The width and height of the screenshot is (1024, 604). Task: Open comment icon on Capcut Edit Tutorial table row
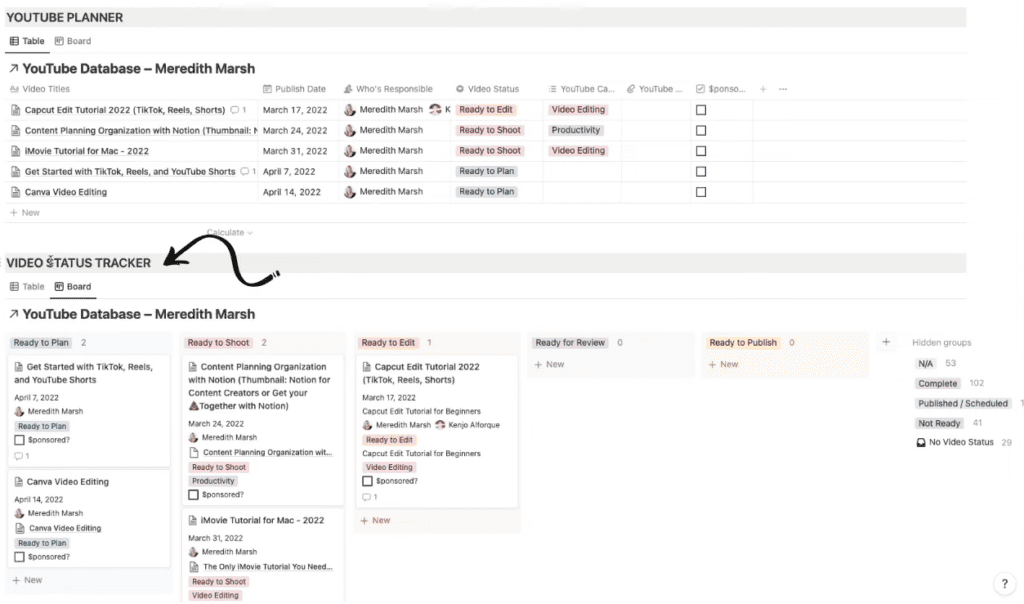coord(234,110)
